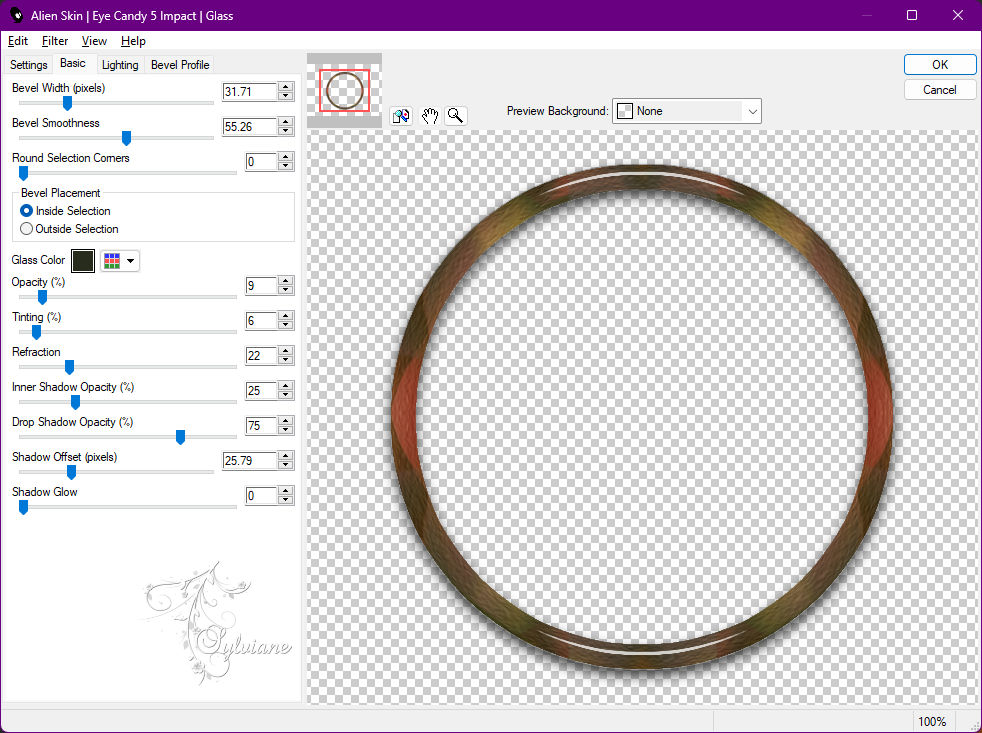Click the Tinting percent value field
The width and height of the screenshot is (982, 733).
click(x=261, y=321)
